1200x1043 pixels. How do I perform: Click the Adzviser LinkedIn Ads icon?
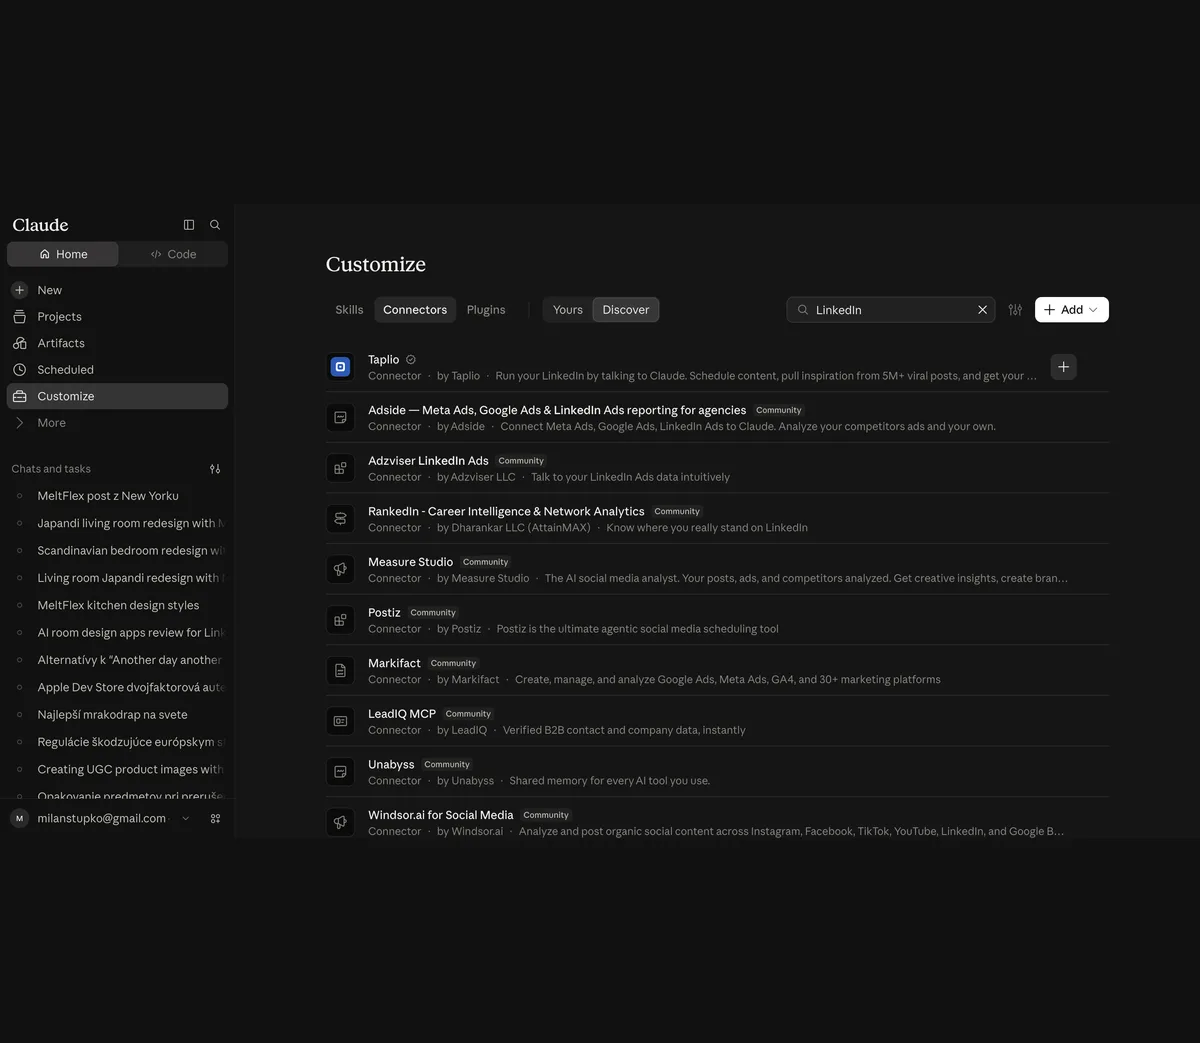[340, 468]
